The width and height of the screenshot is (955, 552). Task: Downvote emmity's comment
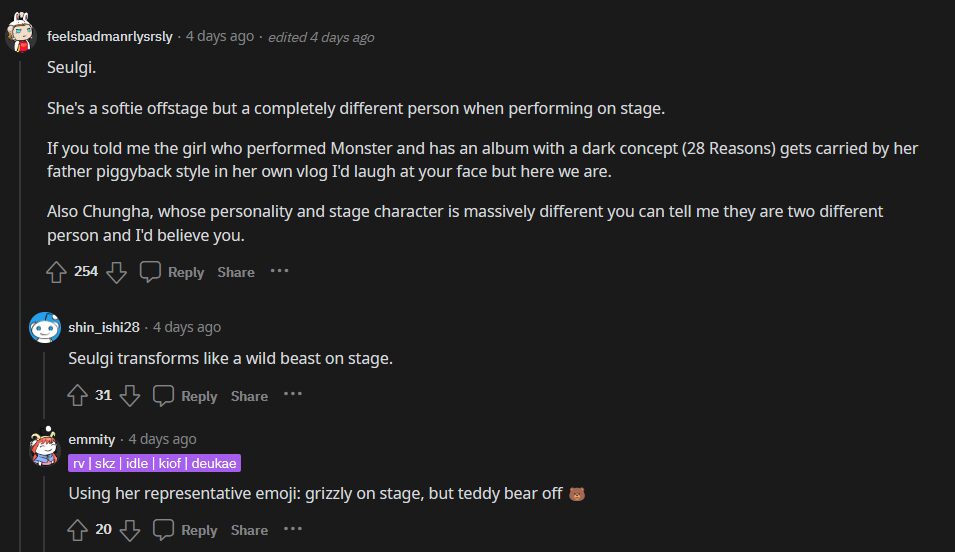click(130, 529)
